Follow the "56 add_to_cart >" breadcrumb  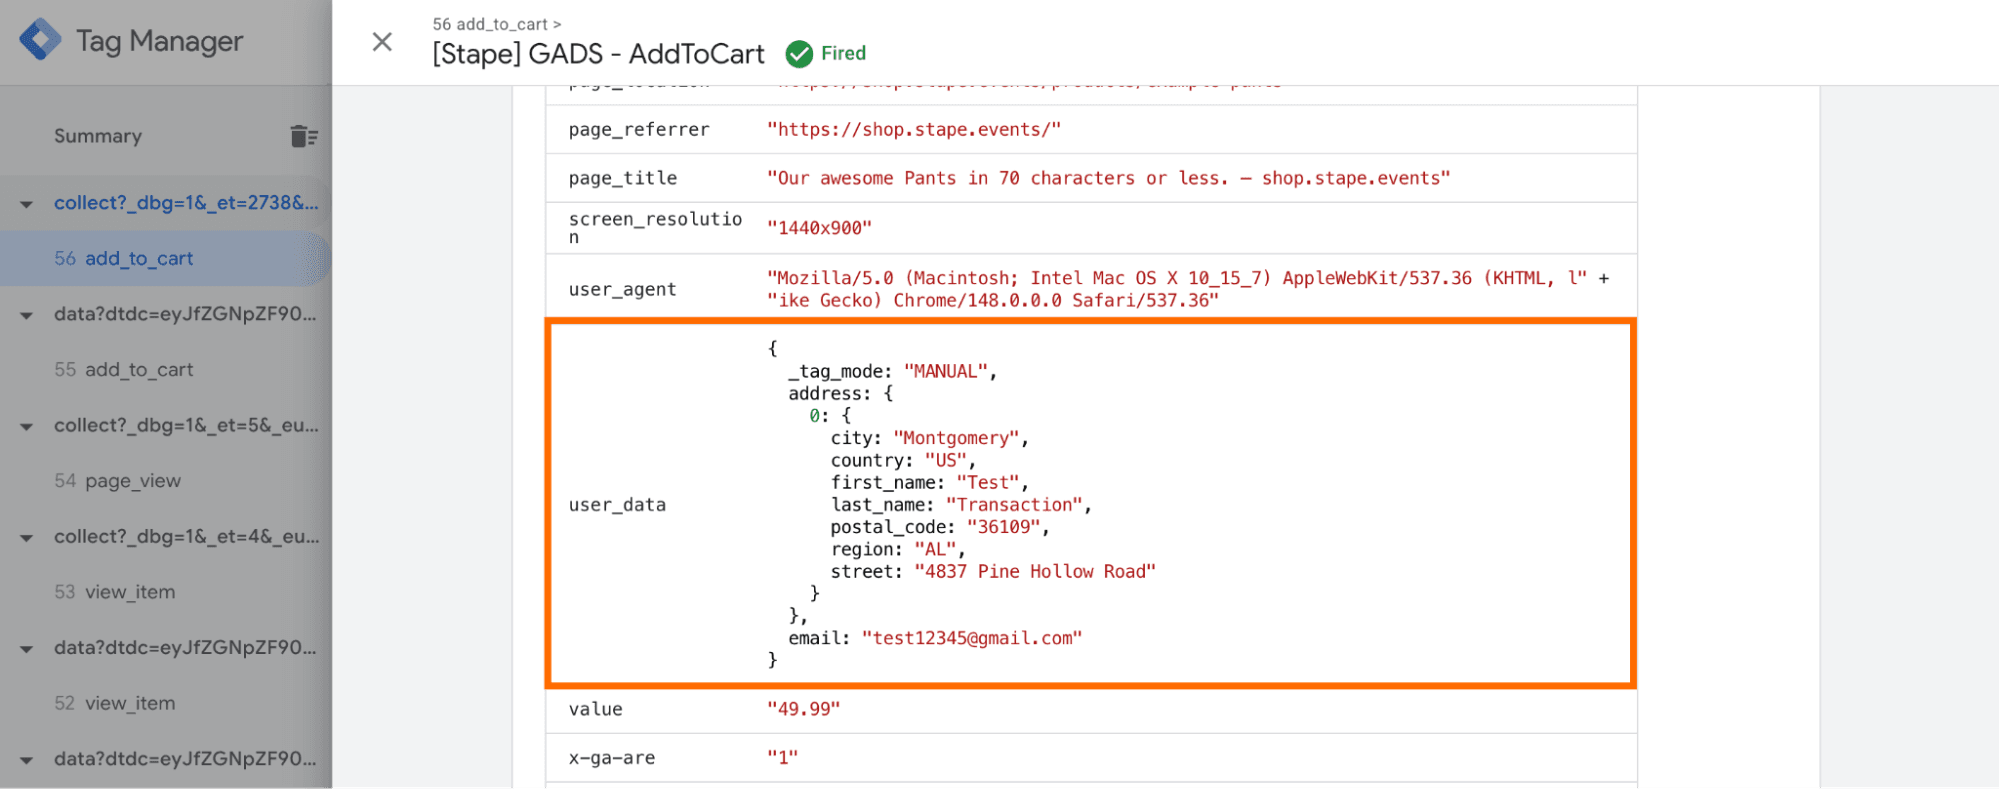click(497, 24)
